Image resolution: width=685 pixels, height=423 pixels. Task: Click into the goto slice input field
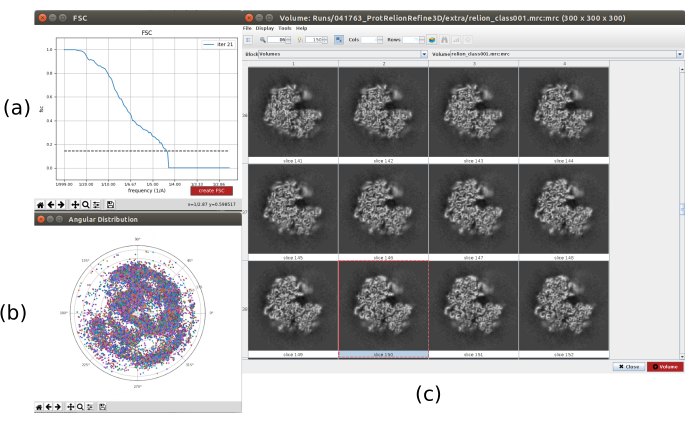pyautogui.click(x=314, y=40)
